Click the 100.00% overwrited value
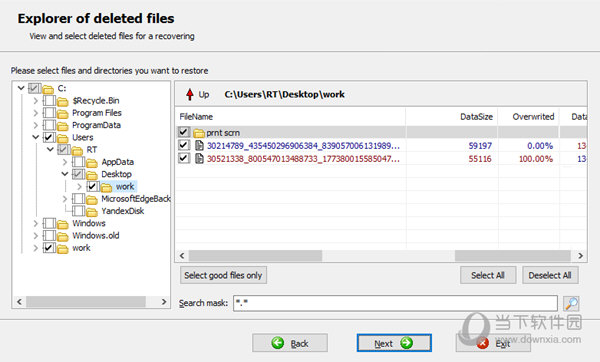The image size is (600, 362). [x=536, y=159]
